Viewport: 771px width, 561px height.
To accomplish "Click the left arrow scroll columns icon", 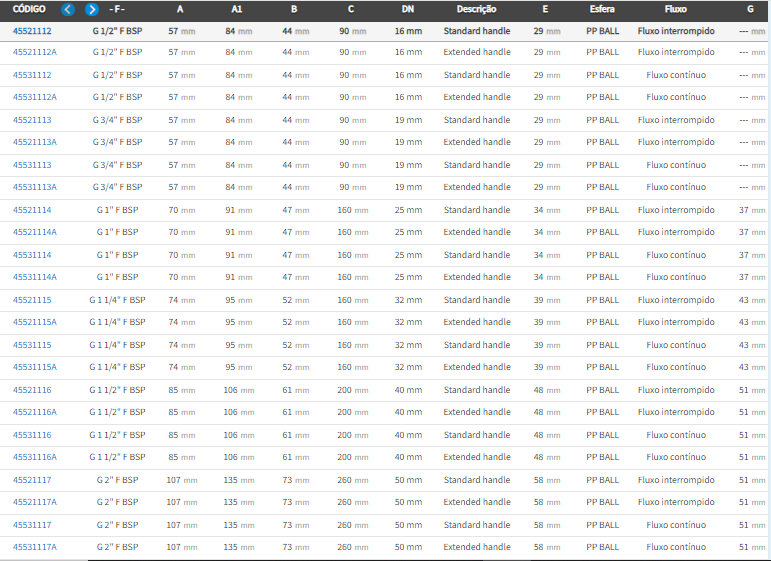I will coord(68,9).
